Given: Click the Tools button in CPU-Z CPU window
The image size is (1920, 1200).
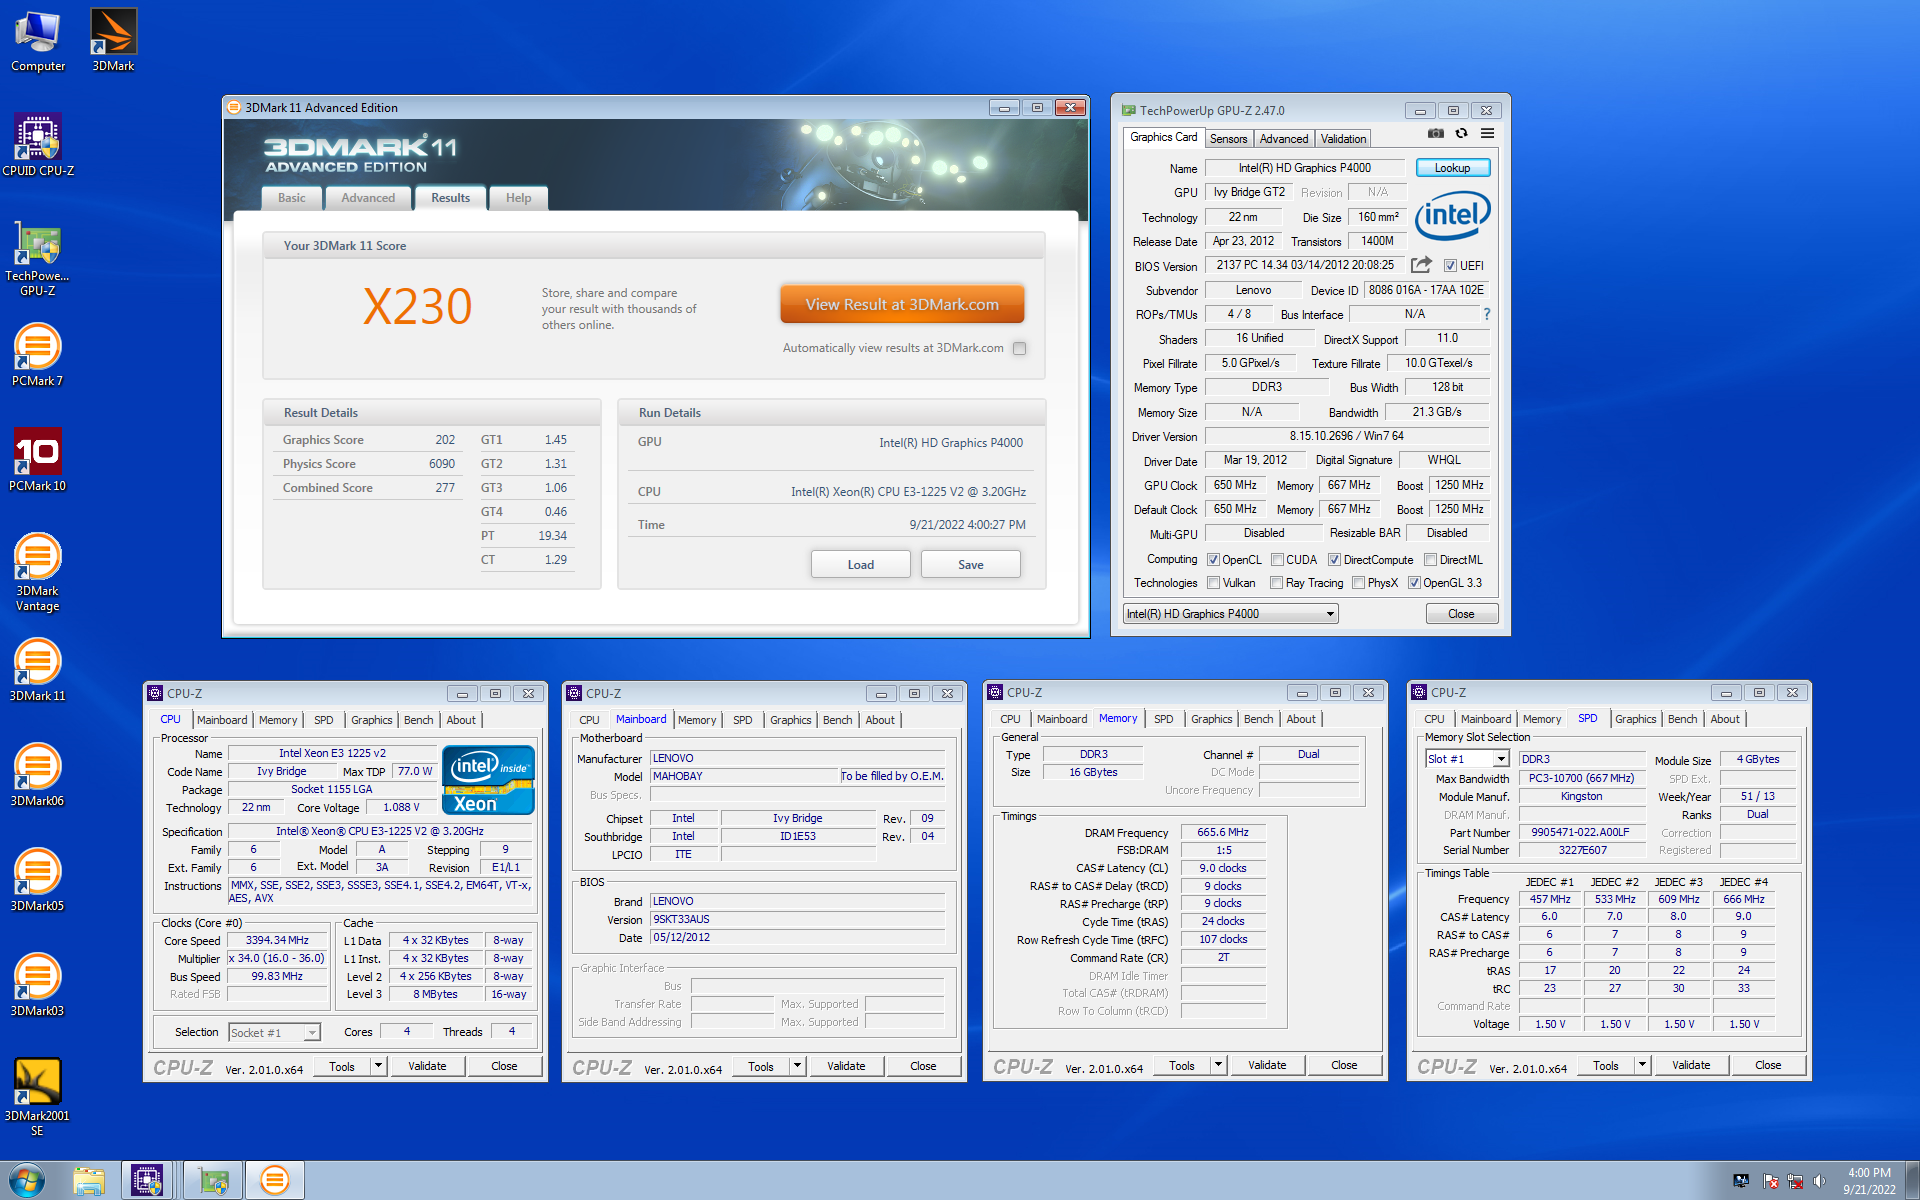Looking at the screenshot, I should coord(342,1066).
